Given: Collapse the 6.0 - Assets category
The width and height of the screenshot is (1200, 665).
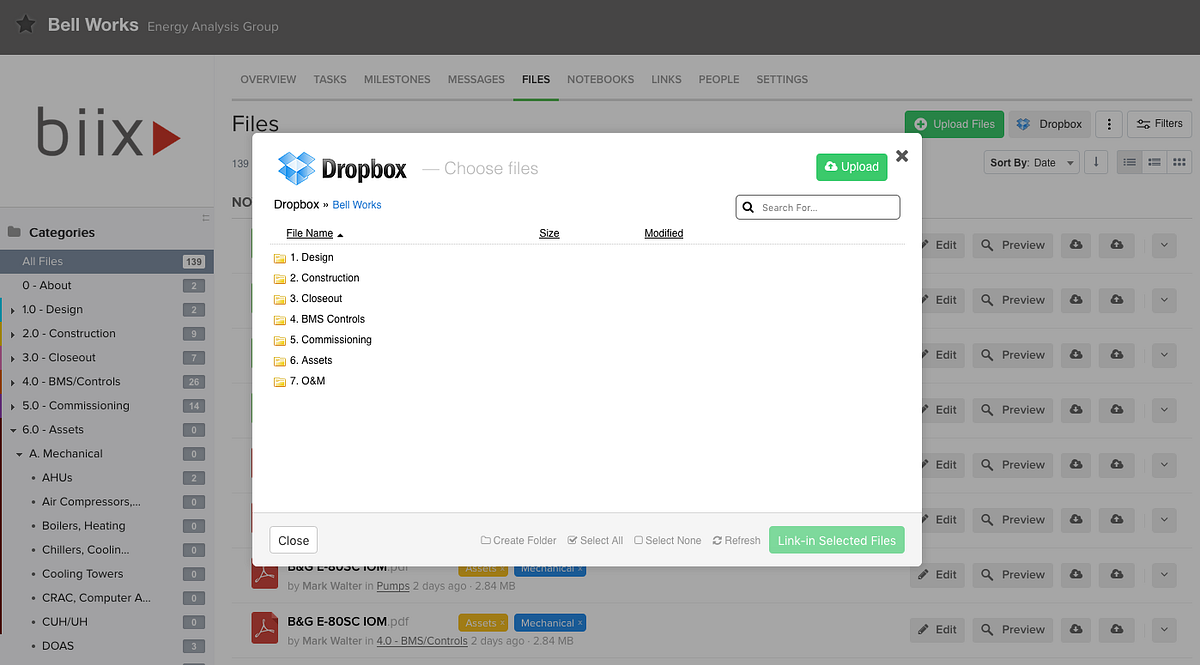Looking at the screenshot, I should [12, 430].
